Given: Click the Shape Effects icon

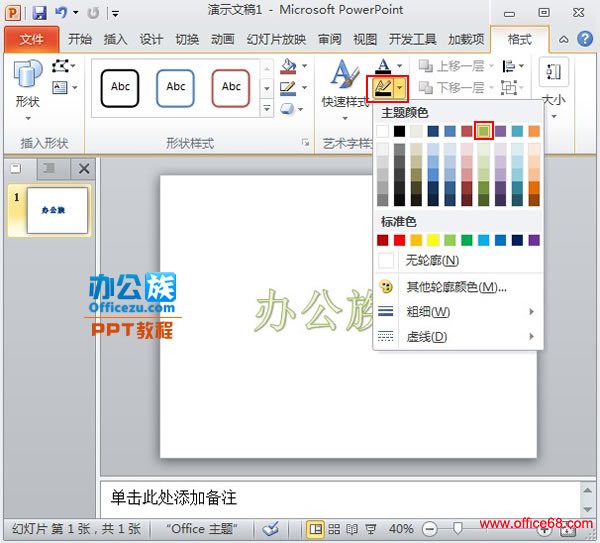Looking at the screenshot, I should tap(288, 109).
